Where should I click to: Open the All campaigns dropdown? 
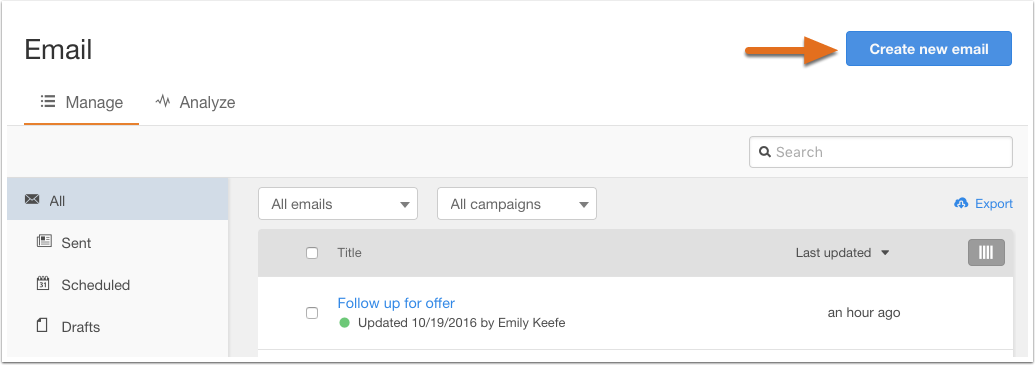pyautogui.click(x=517, y=204)
